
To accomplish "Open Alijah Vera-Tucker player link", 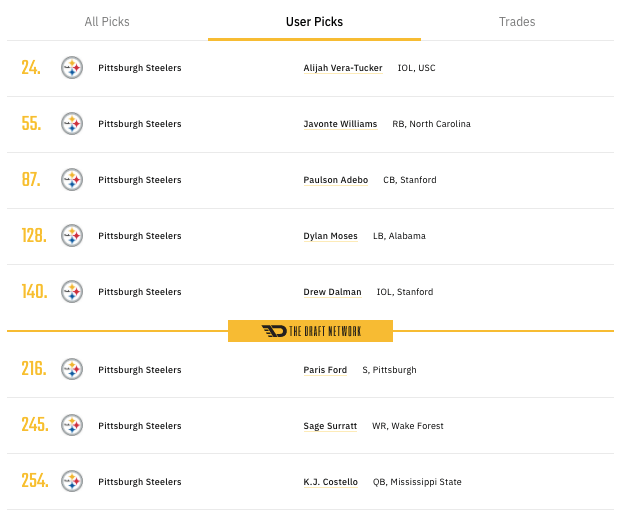I will click(343, 68).
